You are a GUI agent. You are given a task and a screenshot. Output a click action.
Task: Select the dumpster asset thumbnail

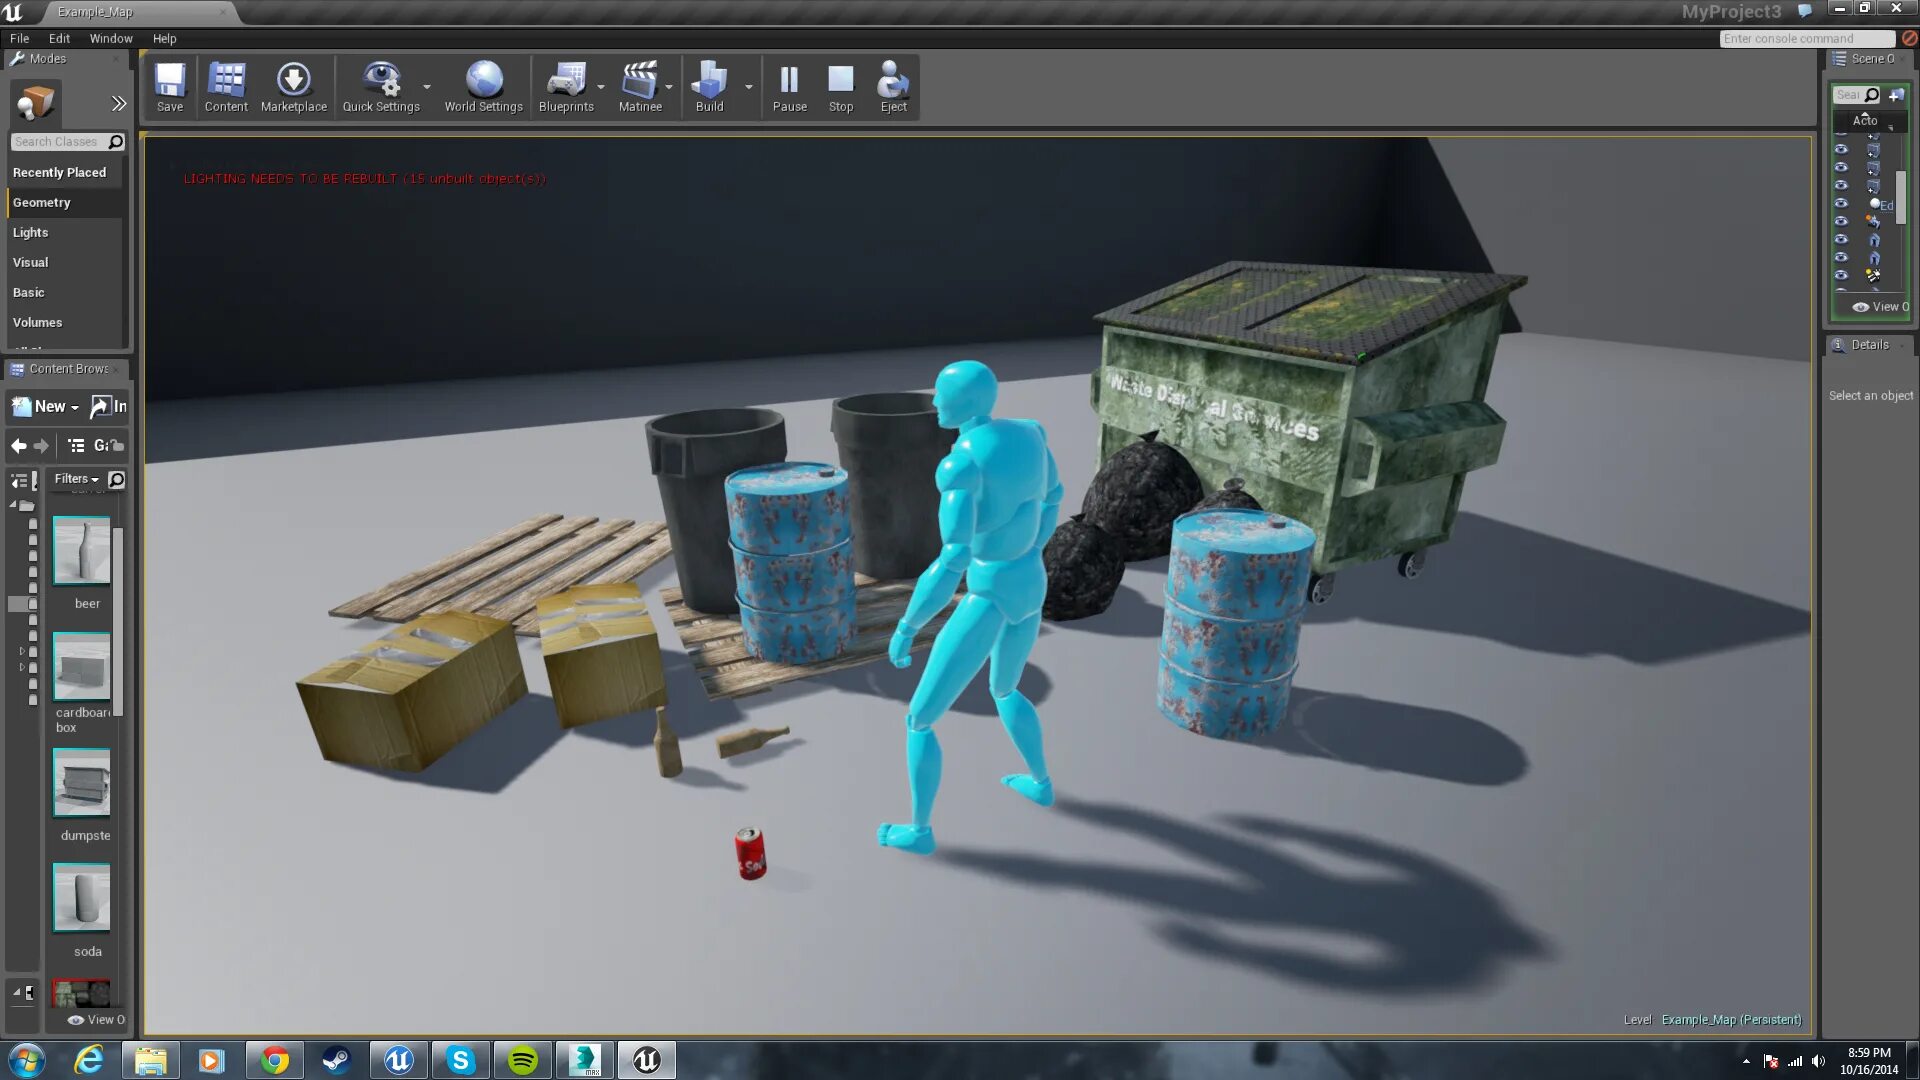pos(82,784)
